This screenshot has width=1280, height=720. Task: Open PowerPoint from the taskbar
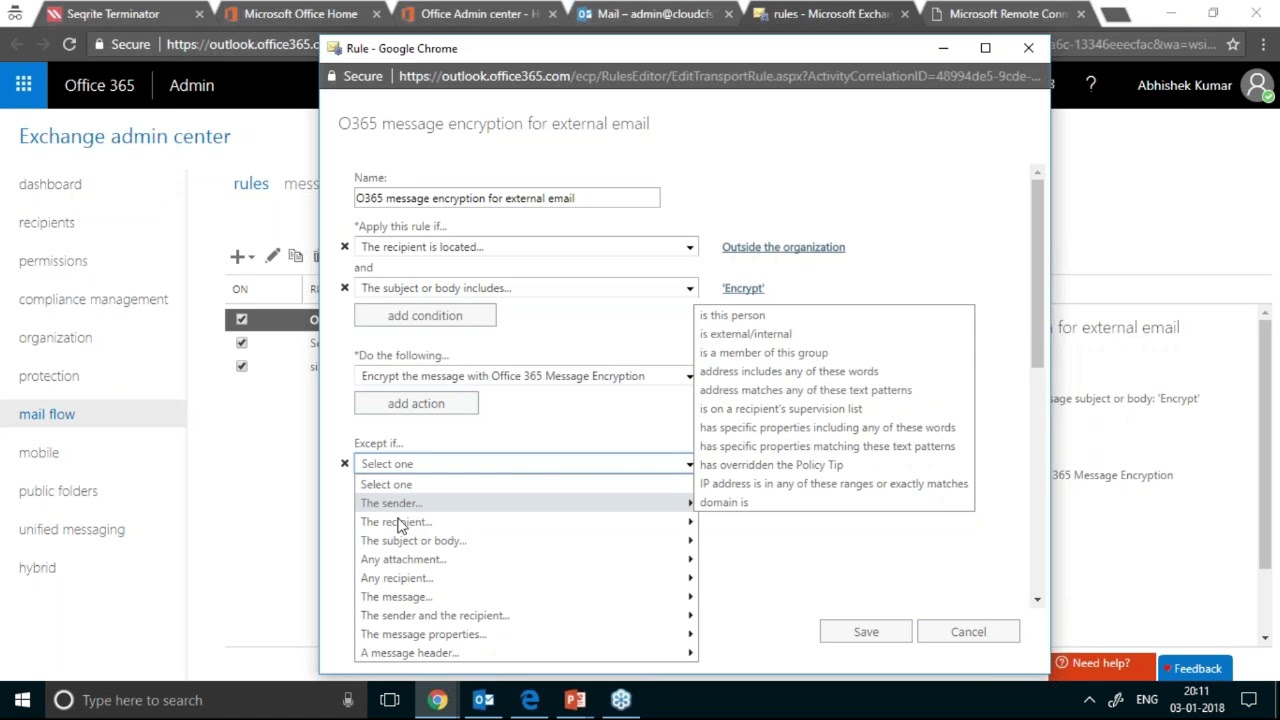click(575, 700)
